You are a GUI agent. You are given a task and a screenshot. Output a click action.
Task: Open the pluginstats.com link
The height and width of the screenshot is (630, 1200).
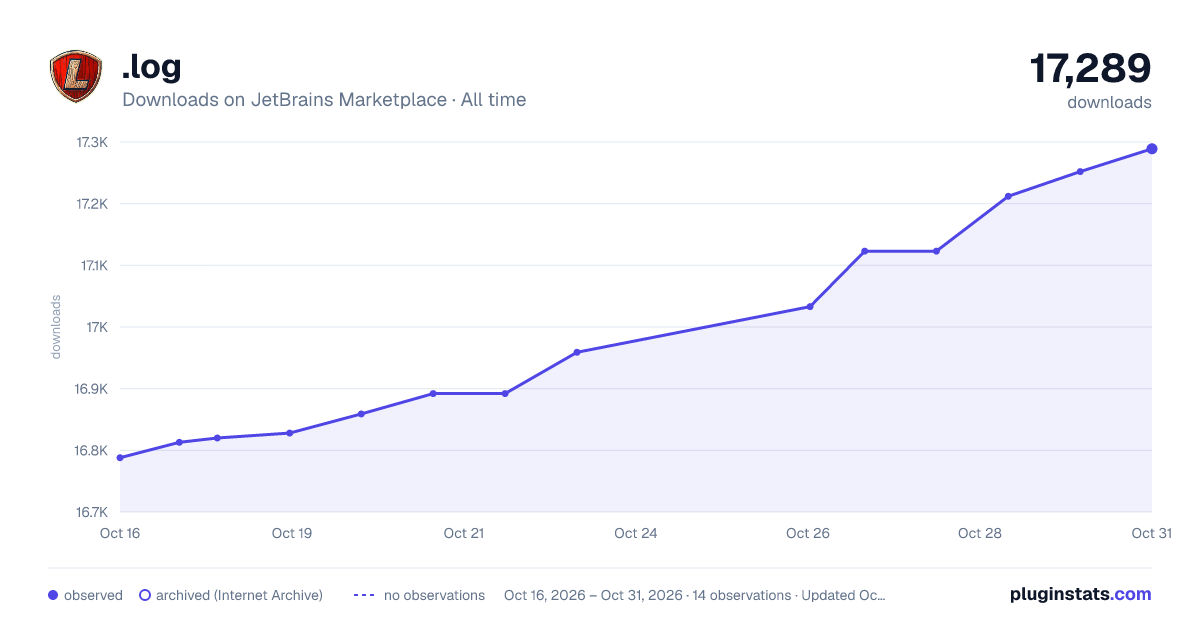pyautogui.click(x=1080, y=594)
